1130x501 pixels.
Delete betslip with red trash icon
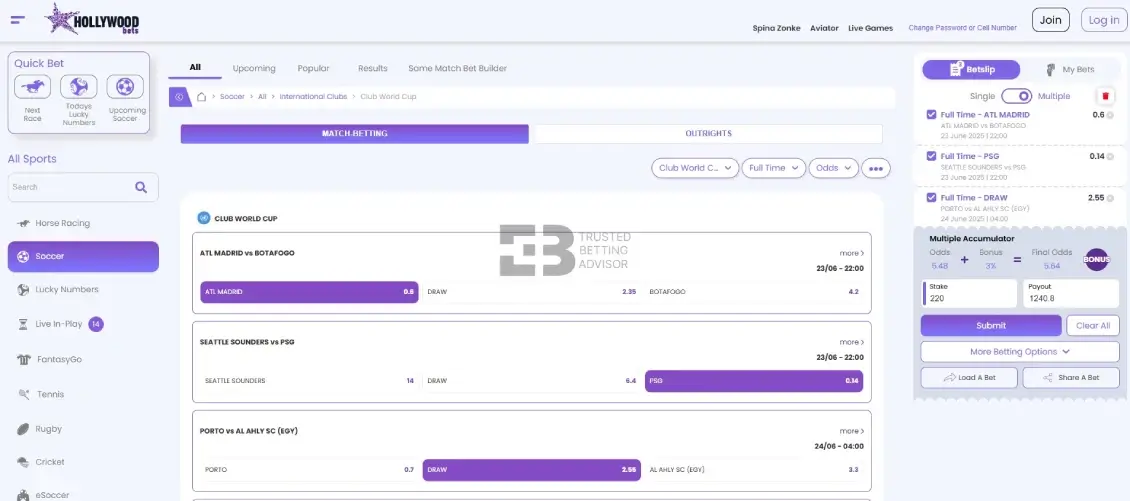[1105, 96]
